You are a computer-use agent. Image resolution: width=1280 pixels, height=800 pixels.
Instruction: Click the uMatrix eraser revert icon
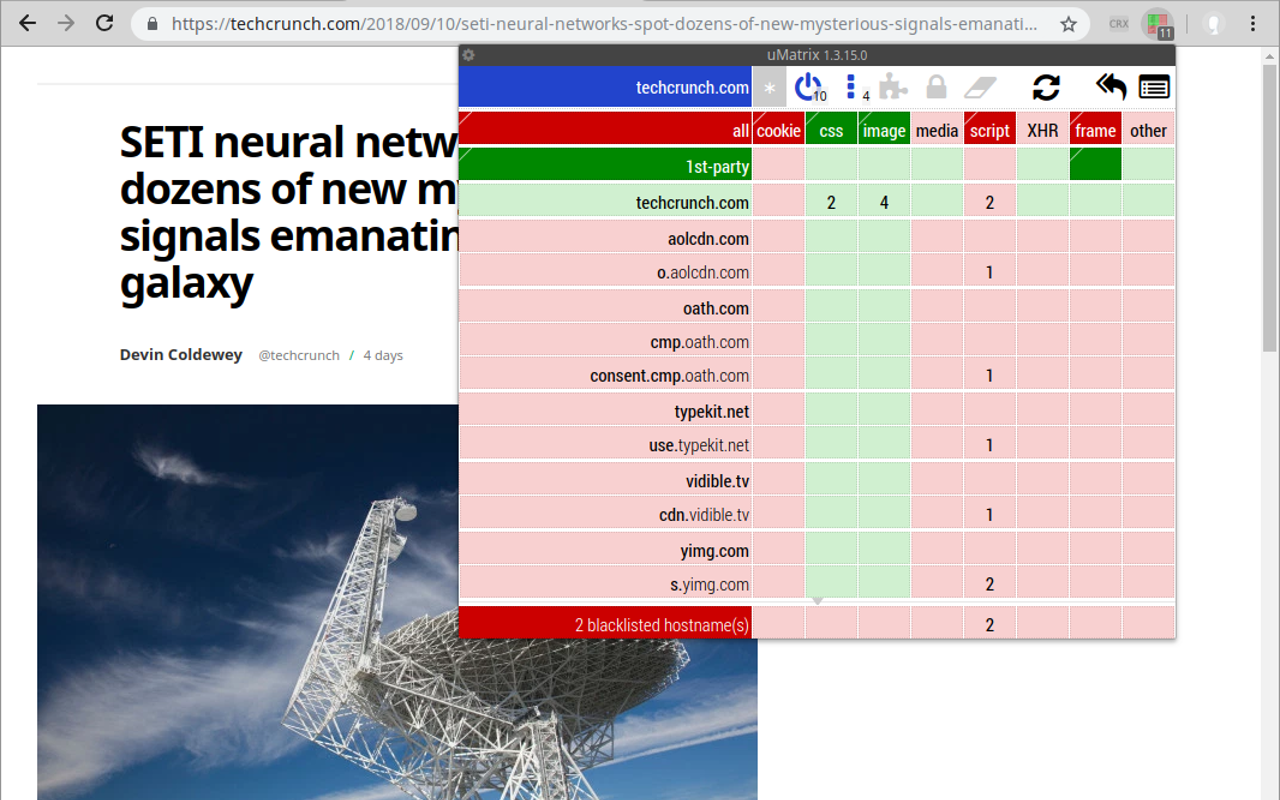tap(980, 88)
